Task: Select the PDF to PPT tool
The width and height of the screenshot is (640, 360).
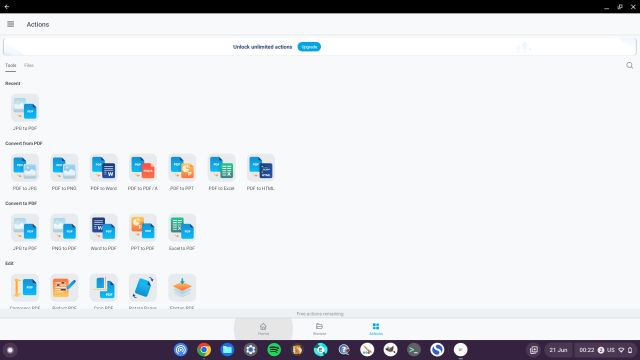Action: 182,172
